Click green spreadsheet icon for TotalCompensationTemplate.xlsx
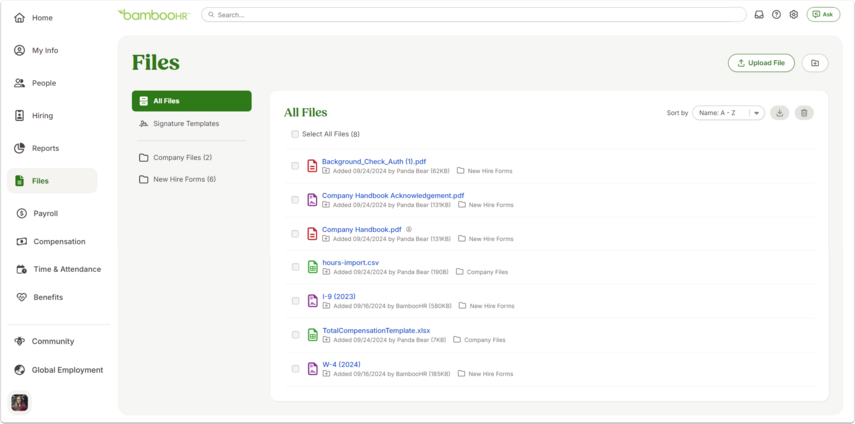This screenshot has width=855, height=424. [x=312, y=335]
